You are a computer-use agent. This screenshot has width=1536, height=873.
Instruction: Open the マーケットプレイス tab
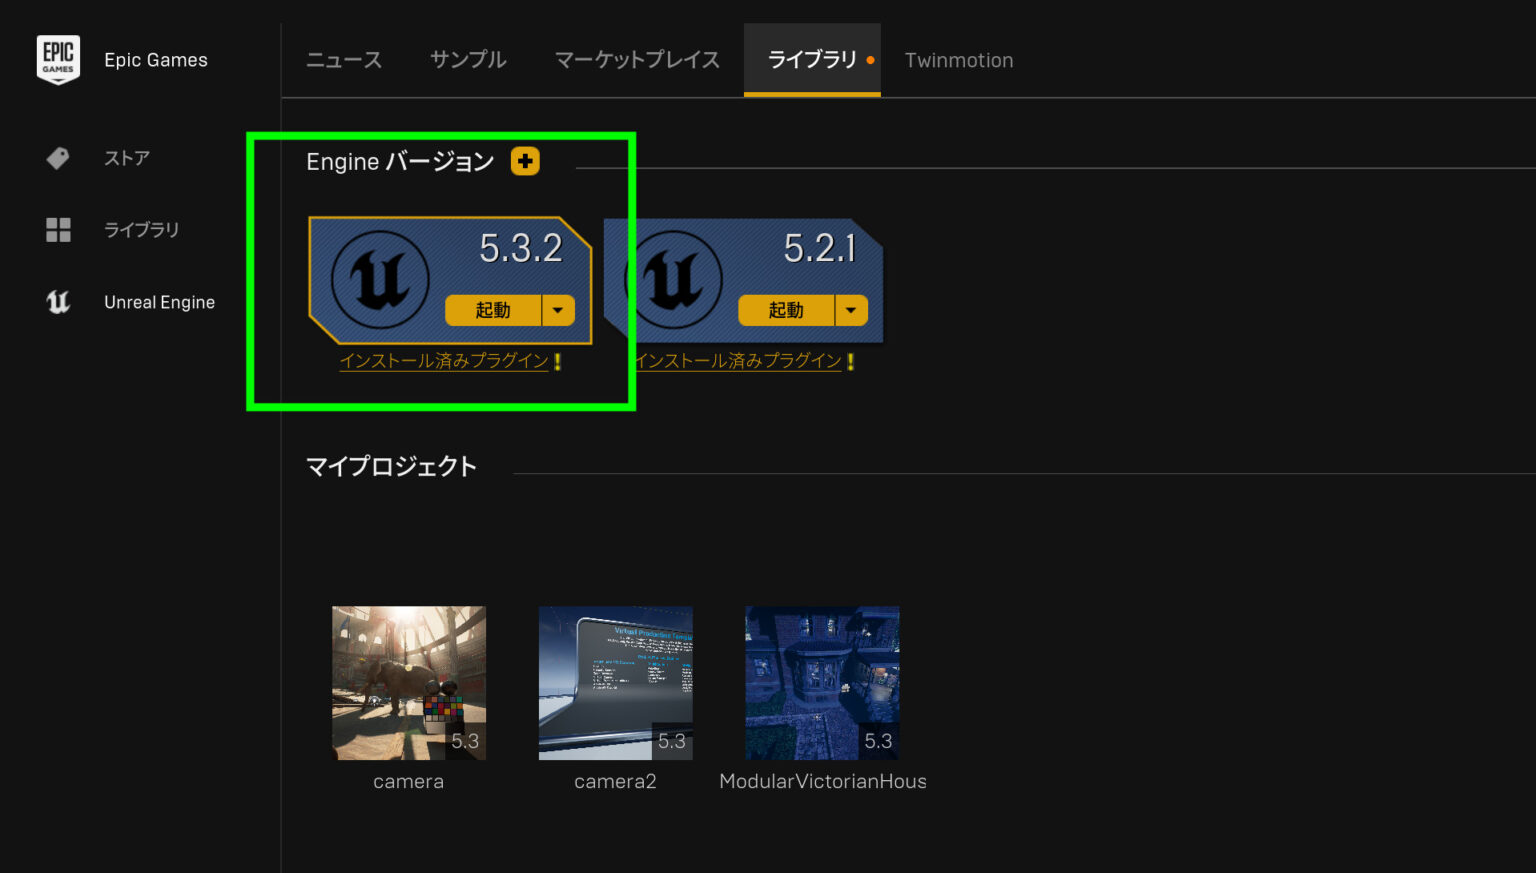pyautogui.click(x=636, y=60)
